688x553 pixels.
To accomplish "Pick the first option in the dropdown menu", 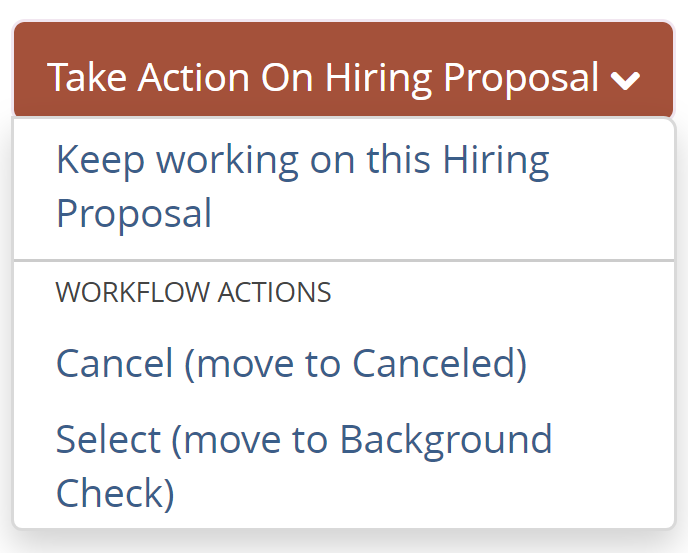I will tap(302, 187).
